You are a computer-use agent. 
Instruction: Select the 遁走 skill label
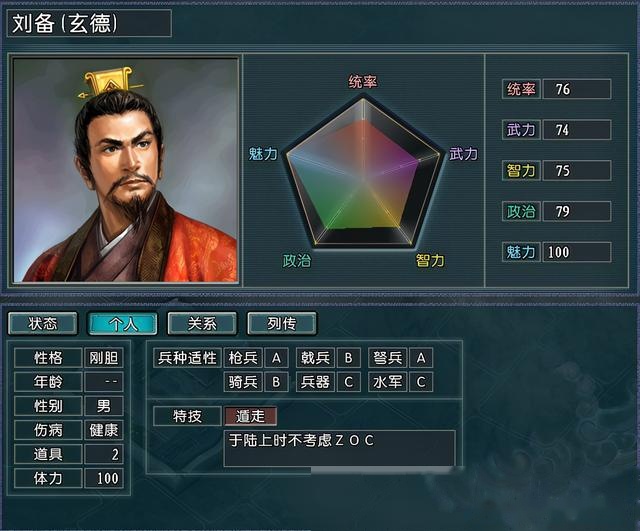point(250,416)
